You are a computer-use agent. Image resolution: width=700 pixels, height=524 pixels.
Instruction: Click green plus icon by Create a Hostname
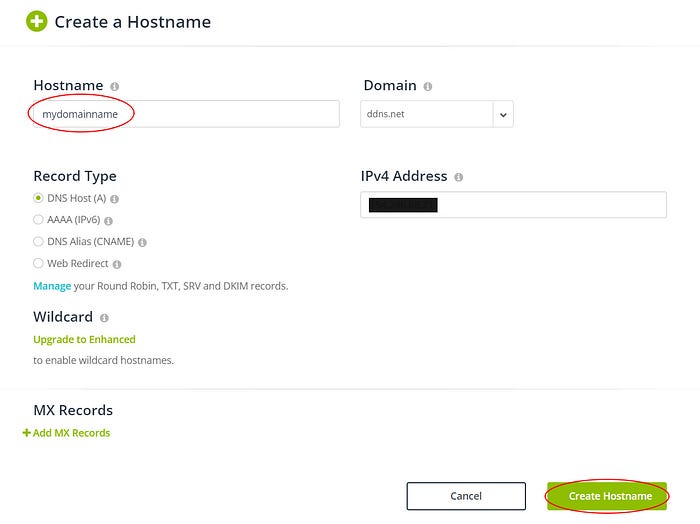(x=37, y=21)
